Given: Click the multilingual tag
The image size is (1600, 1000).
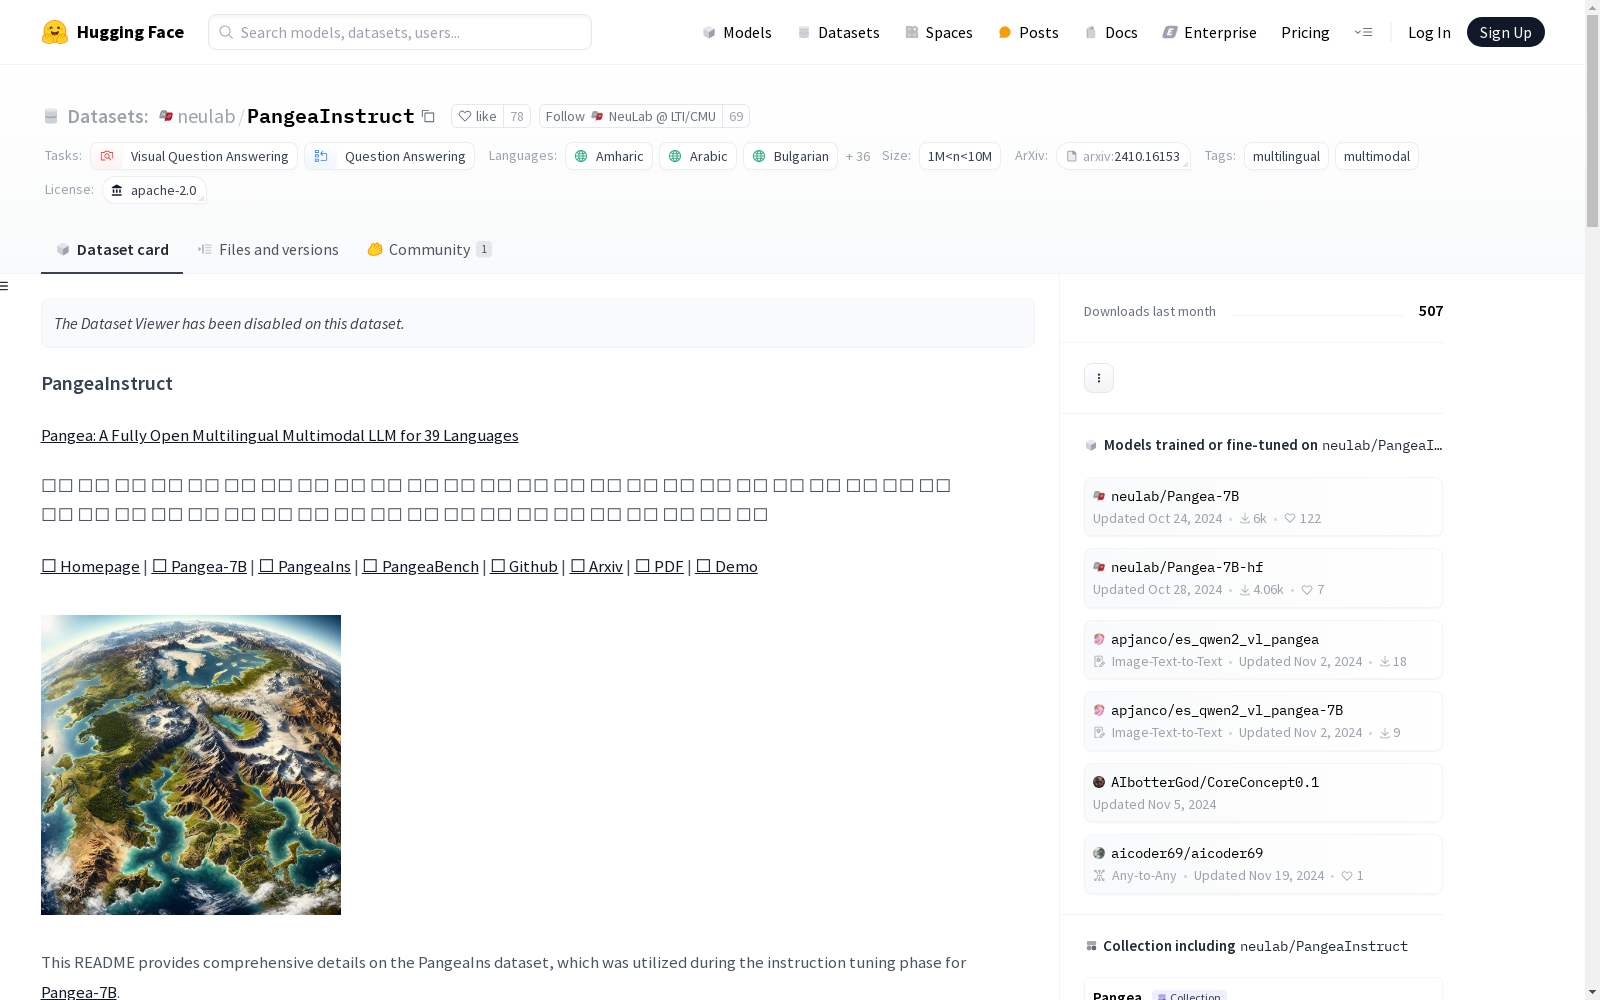Looking at the screenshot, I should tap(1286, 156).
